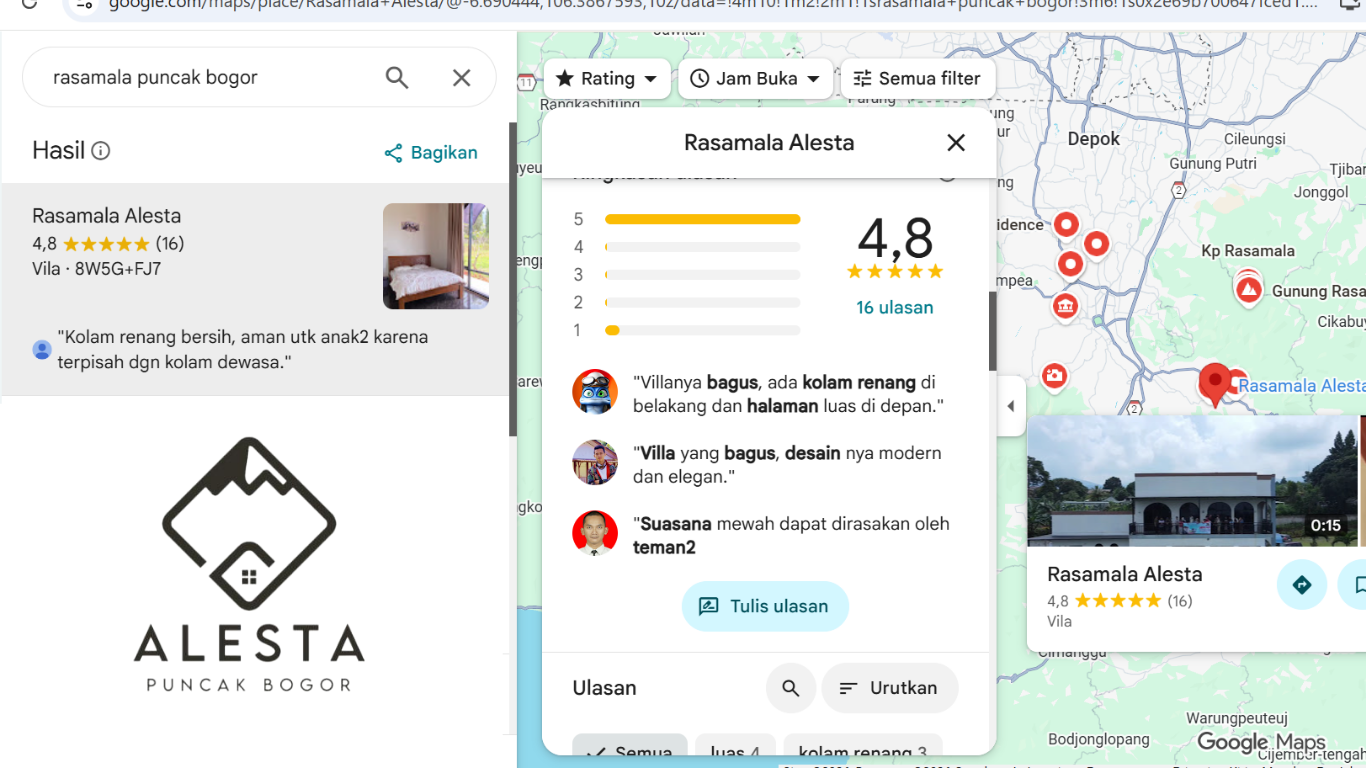
Task: Click the search magnifier in search box
Action: [397, 78]
